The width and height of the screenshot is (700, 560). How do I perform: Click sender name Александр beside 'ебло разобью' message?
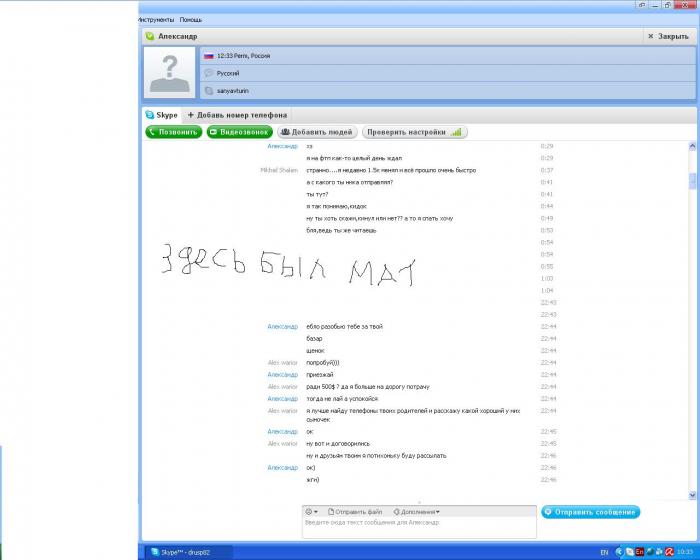(x=282, y=326)
